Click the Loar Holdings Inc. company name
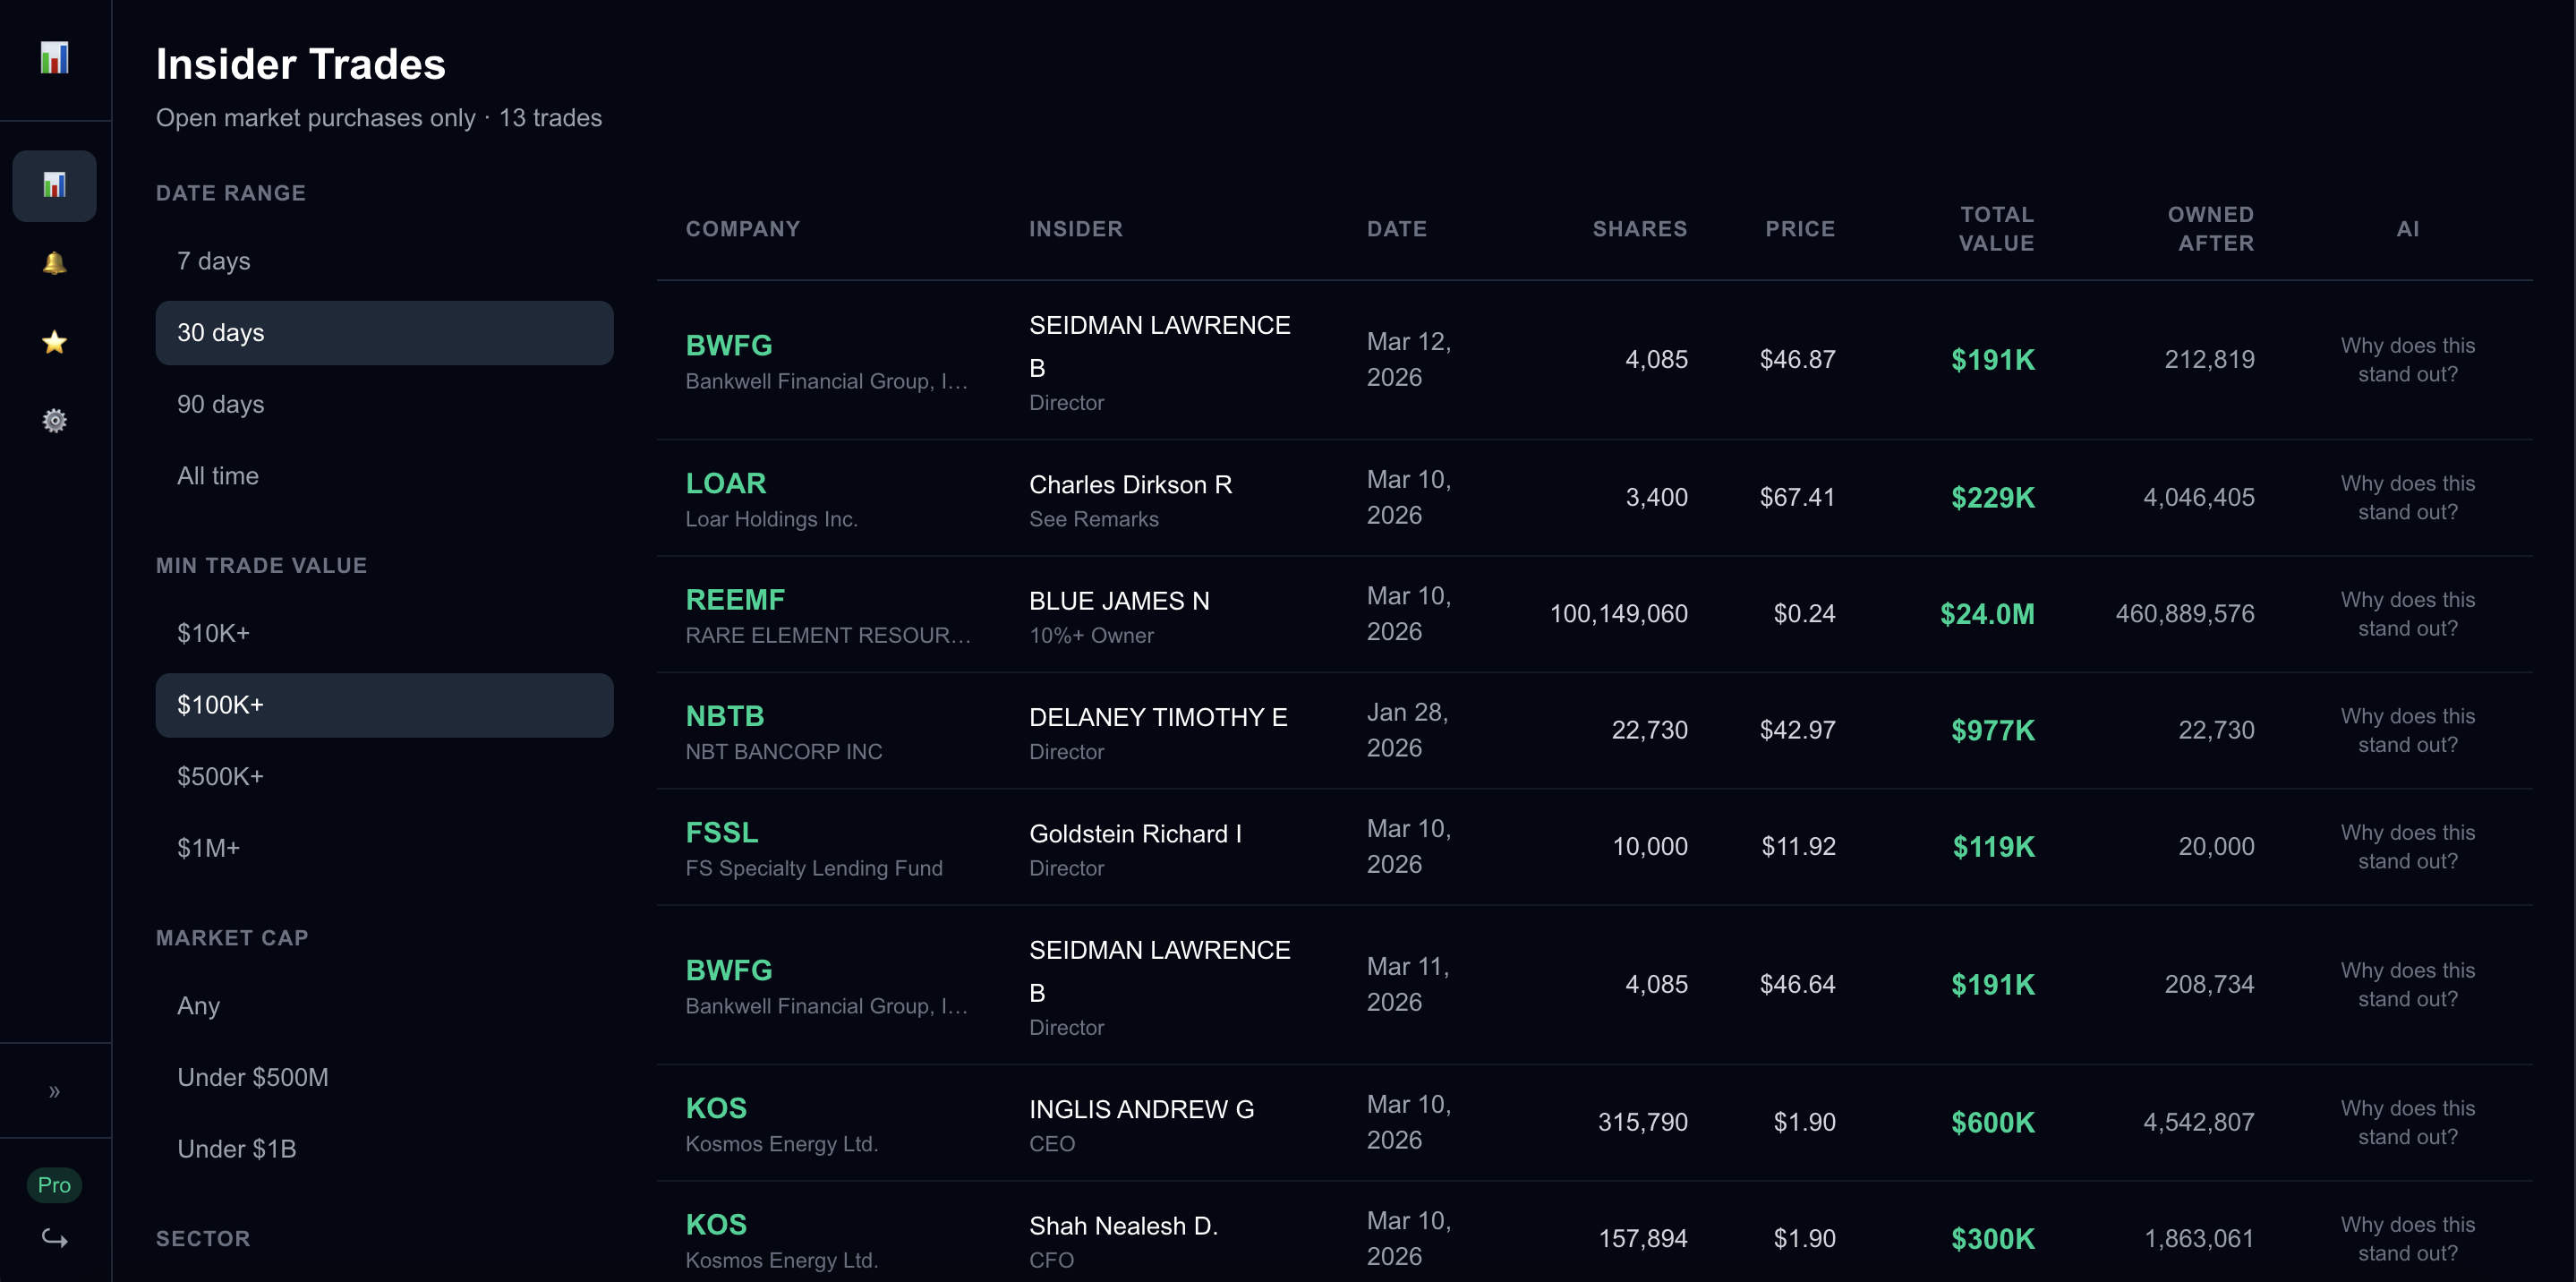 771,519
